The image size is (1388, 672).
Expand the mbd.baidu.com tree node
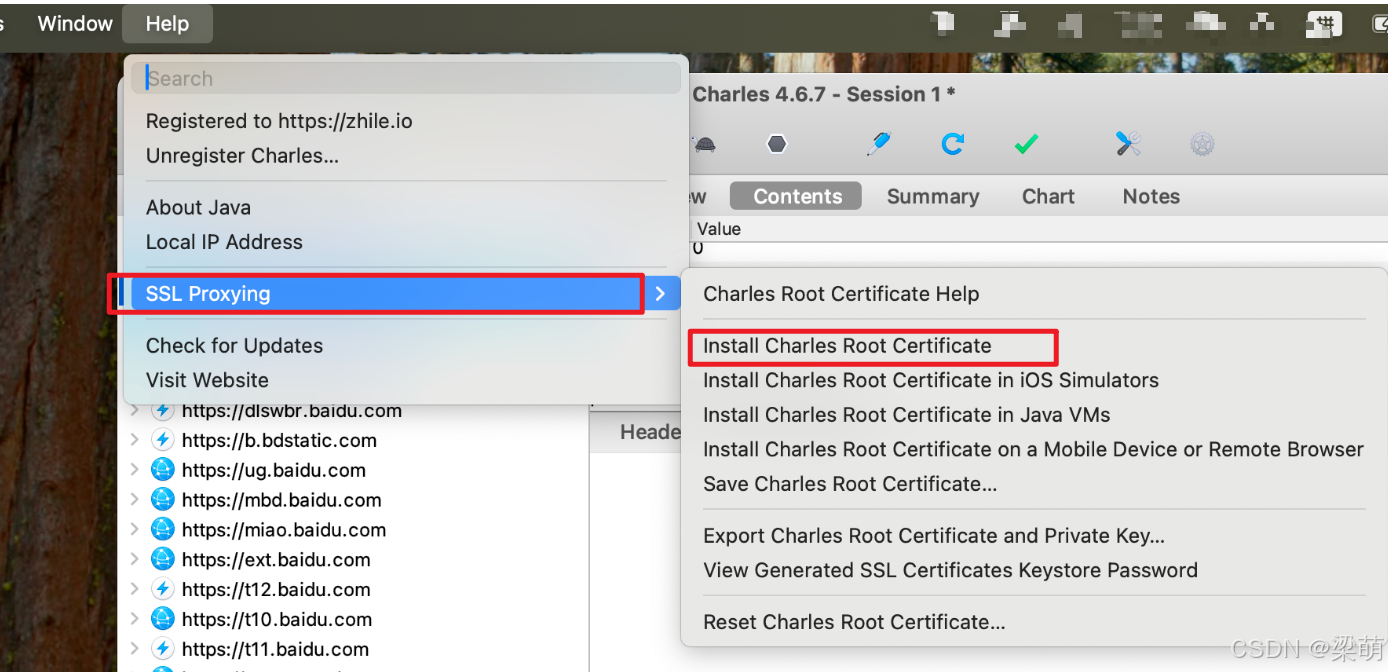click(135, 500)
